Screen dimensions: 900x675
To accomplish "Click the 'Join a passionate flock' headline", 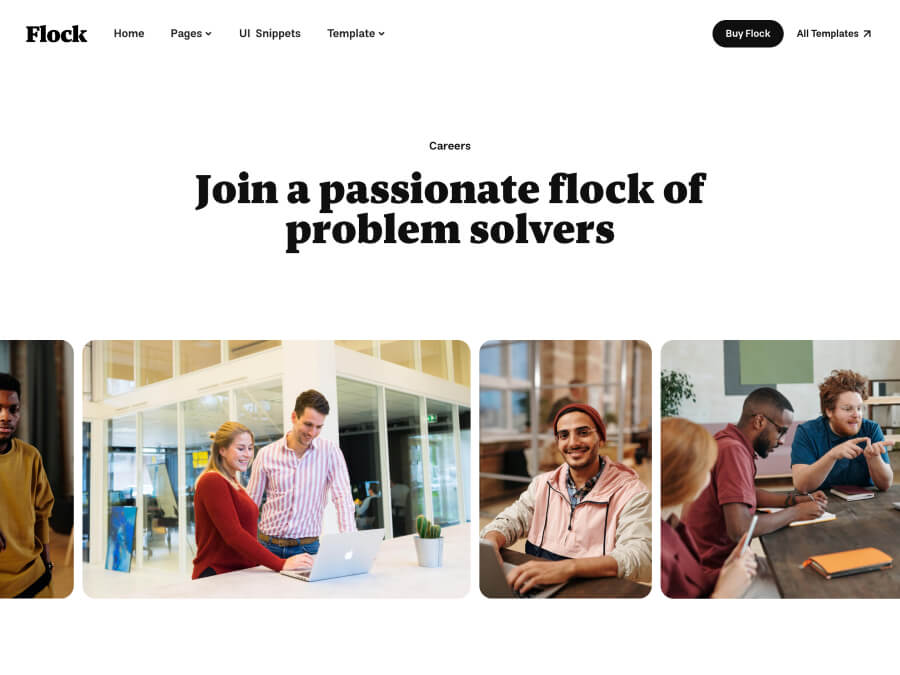I will [x=450, y=211].
